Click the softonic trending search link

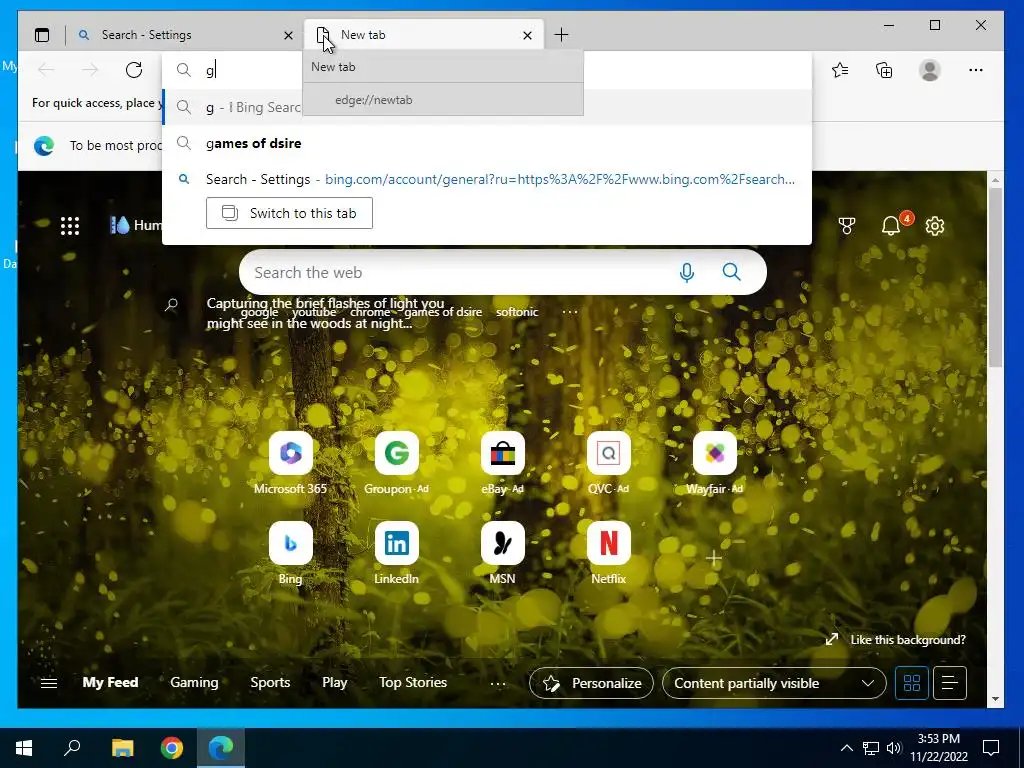coord(517,312)
